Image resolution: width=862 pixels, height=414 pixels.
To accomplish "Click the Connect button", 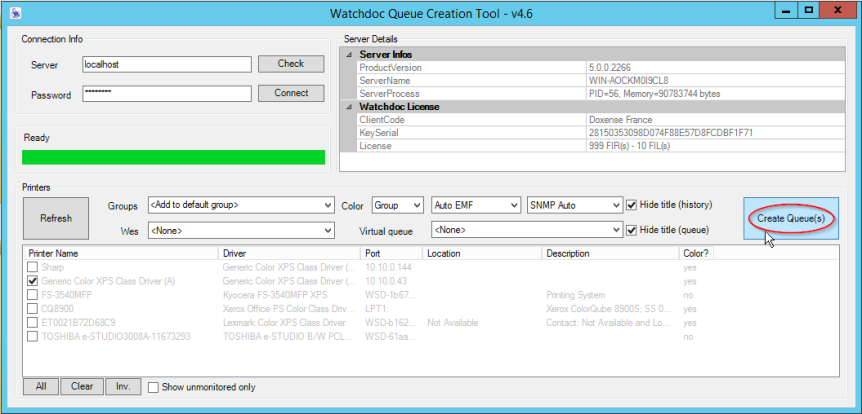I will 291,93.
